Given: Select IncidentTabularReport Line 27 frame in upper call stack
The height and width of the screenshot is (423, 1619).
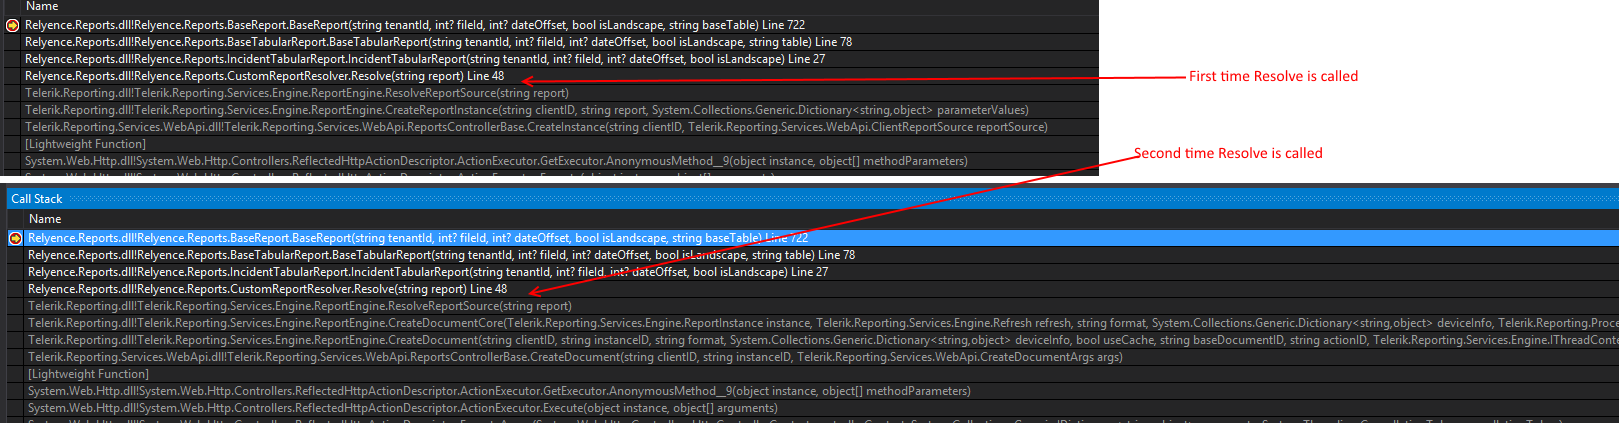Looking at the screenshot, I should 425,59.
